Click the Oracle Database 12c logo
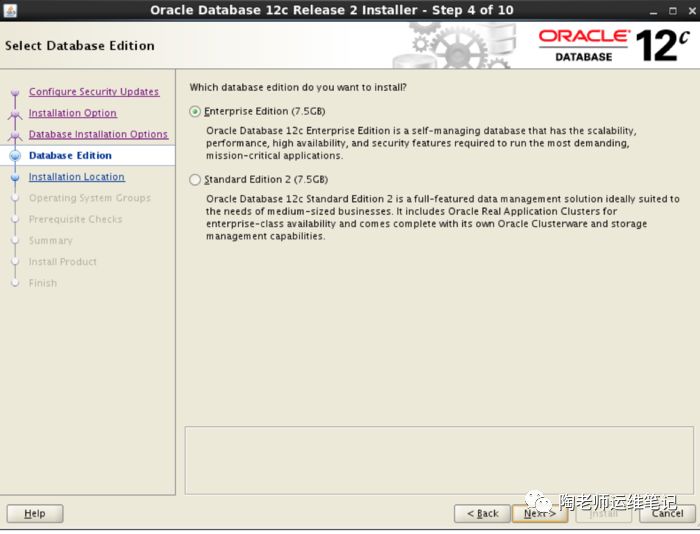Viewport: 700px width, 534px height. [614, 45]
